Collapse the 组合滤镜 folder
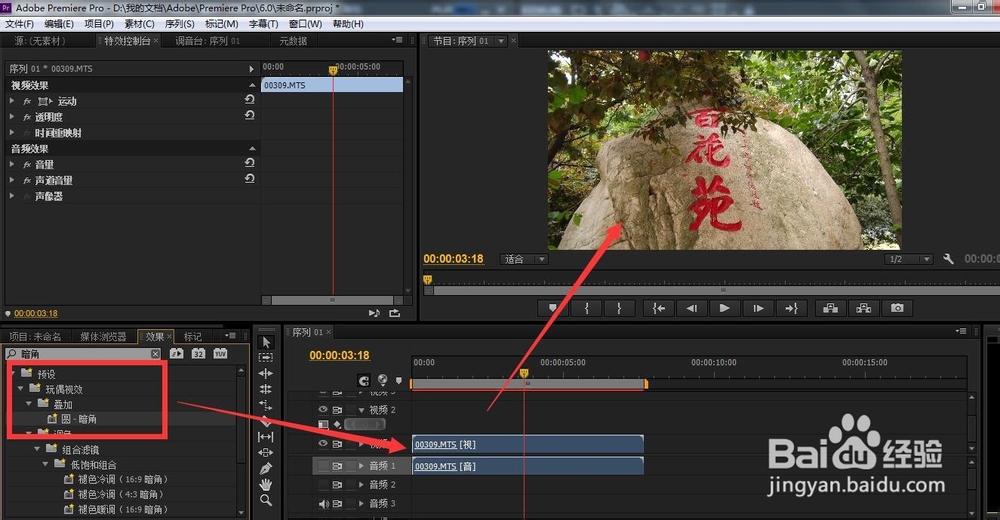 coord(37,449)
